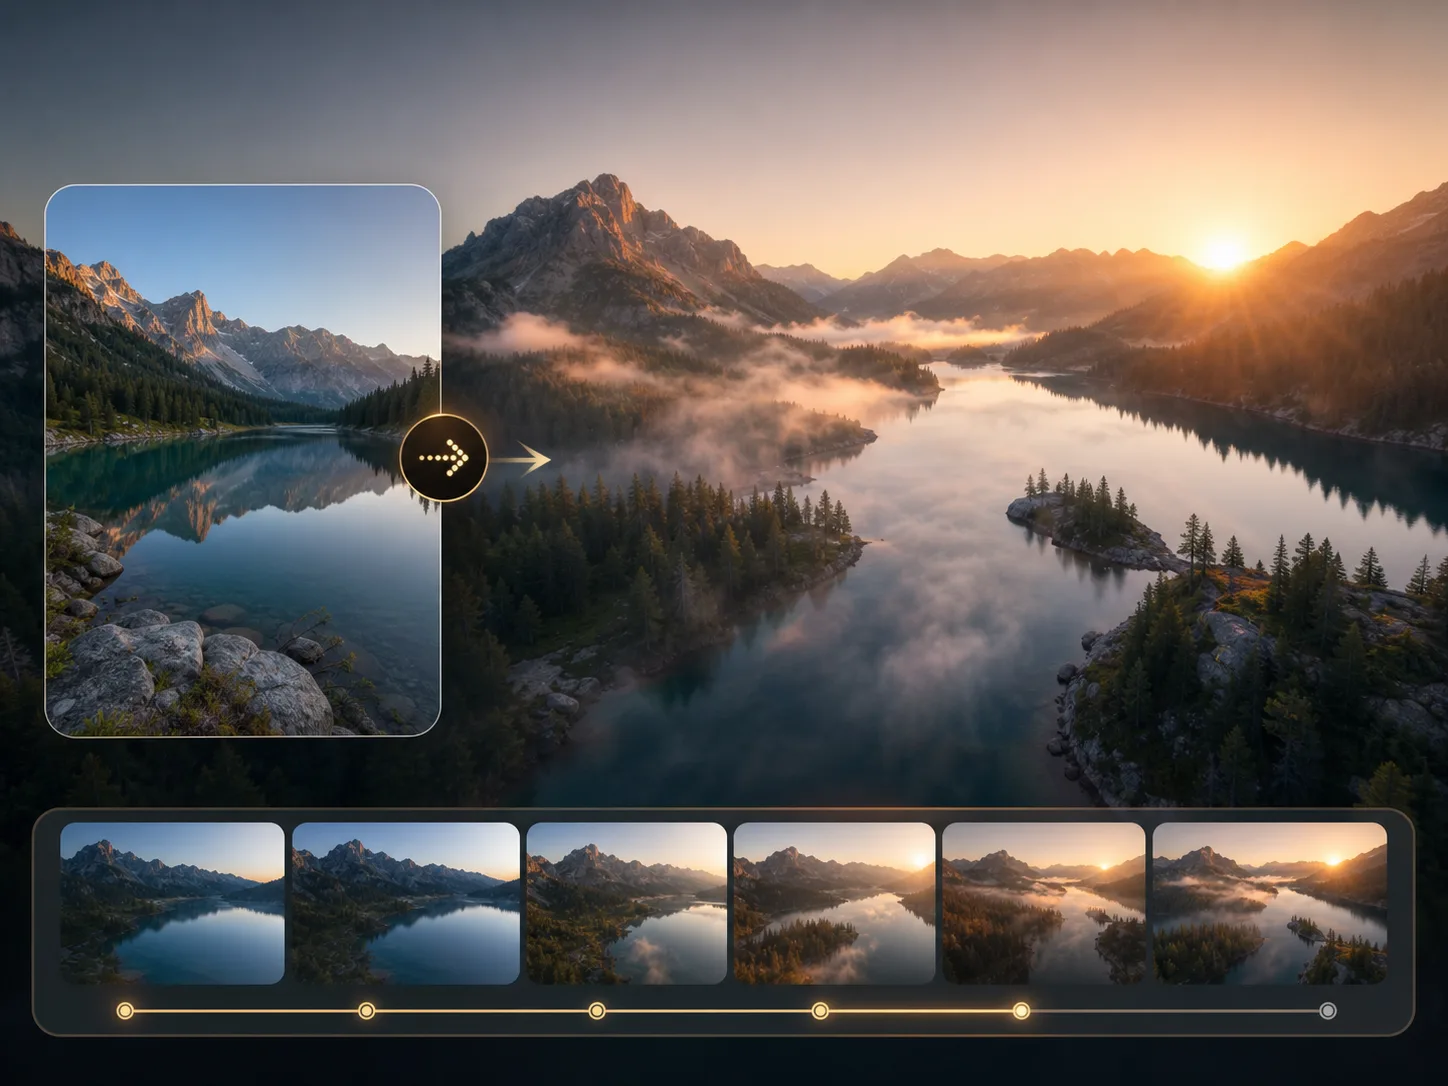
Task: Select the portrait source lake photo card
Action: click(x=243, y=460)
